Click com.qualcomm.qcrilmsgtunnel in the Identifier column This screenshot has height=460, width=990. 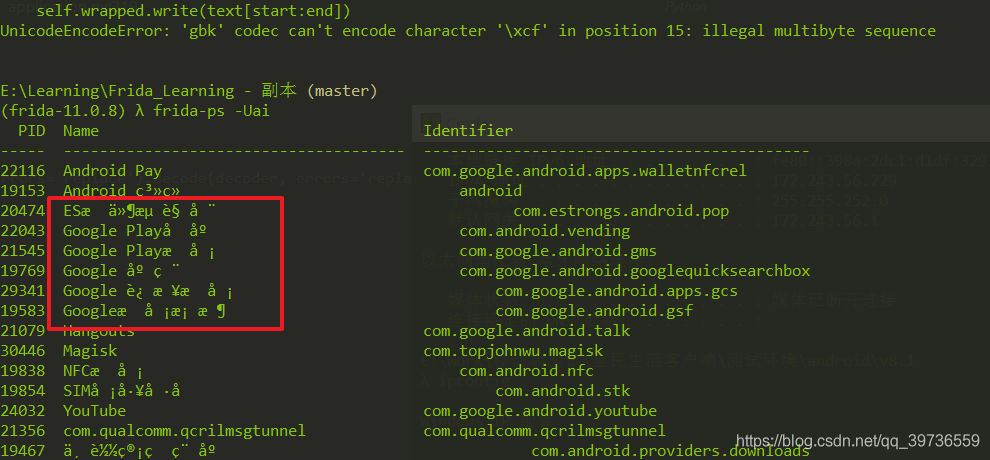544,431
